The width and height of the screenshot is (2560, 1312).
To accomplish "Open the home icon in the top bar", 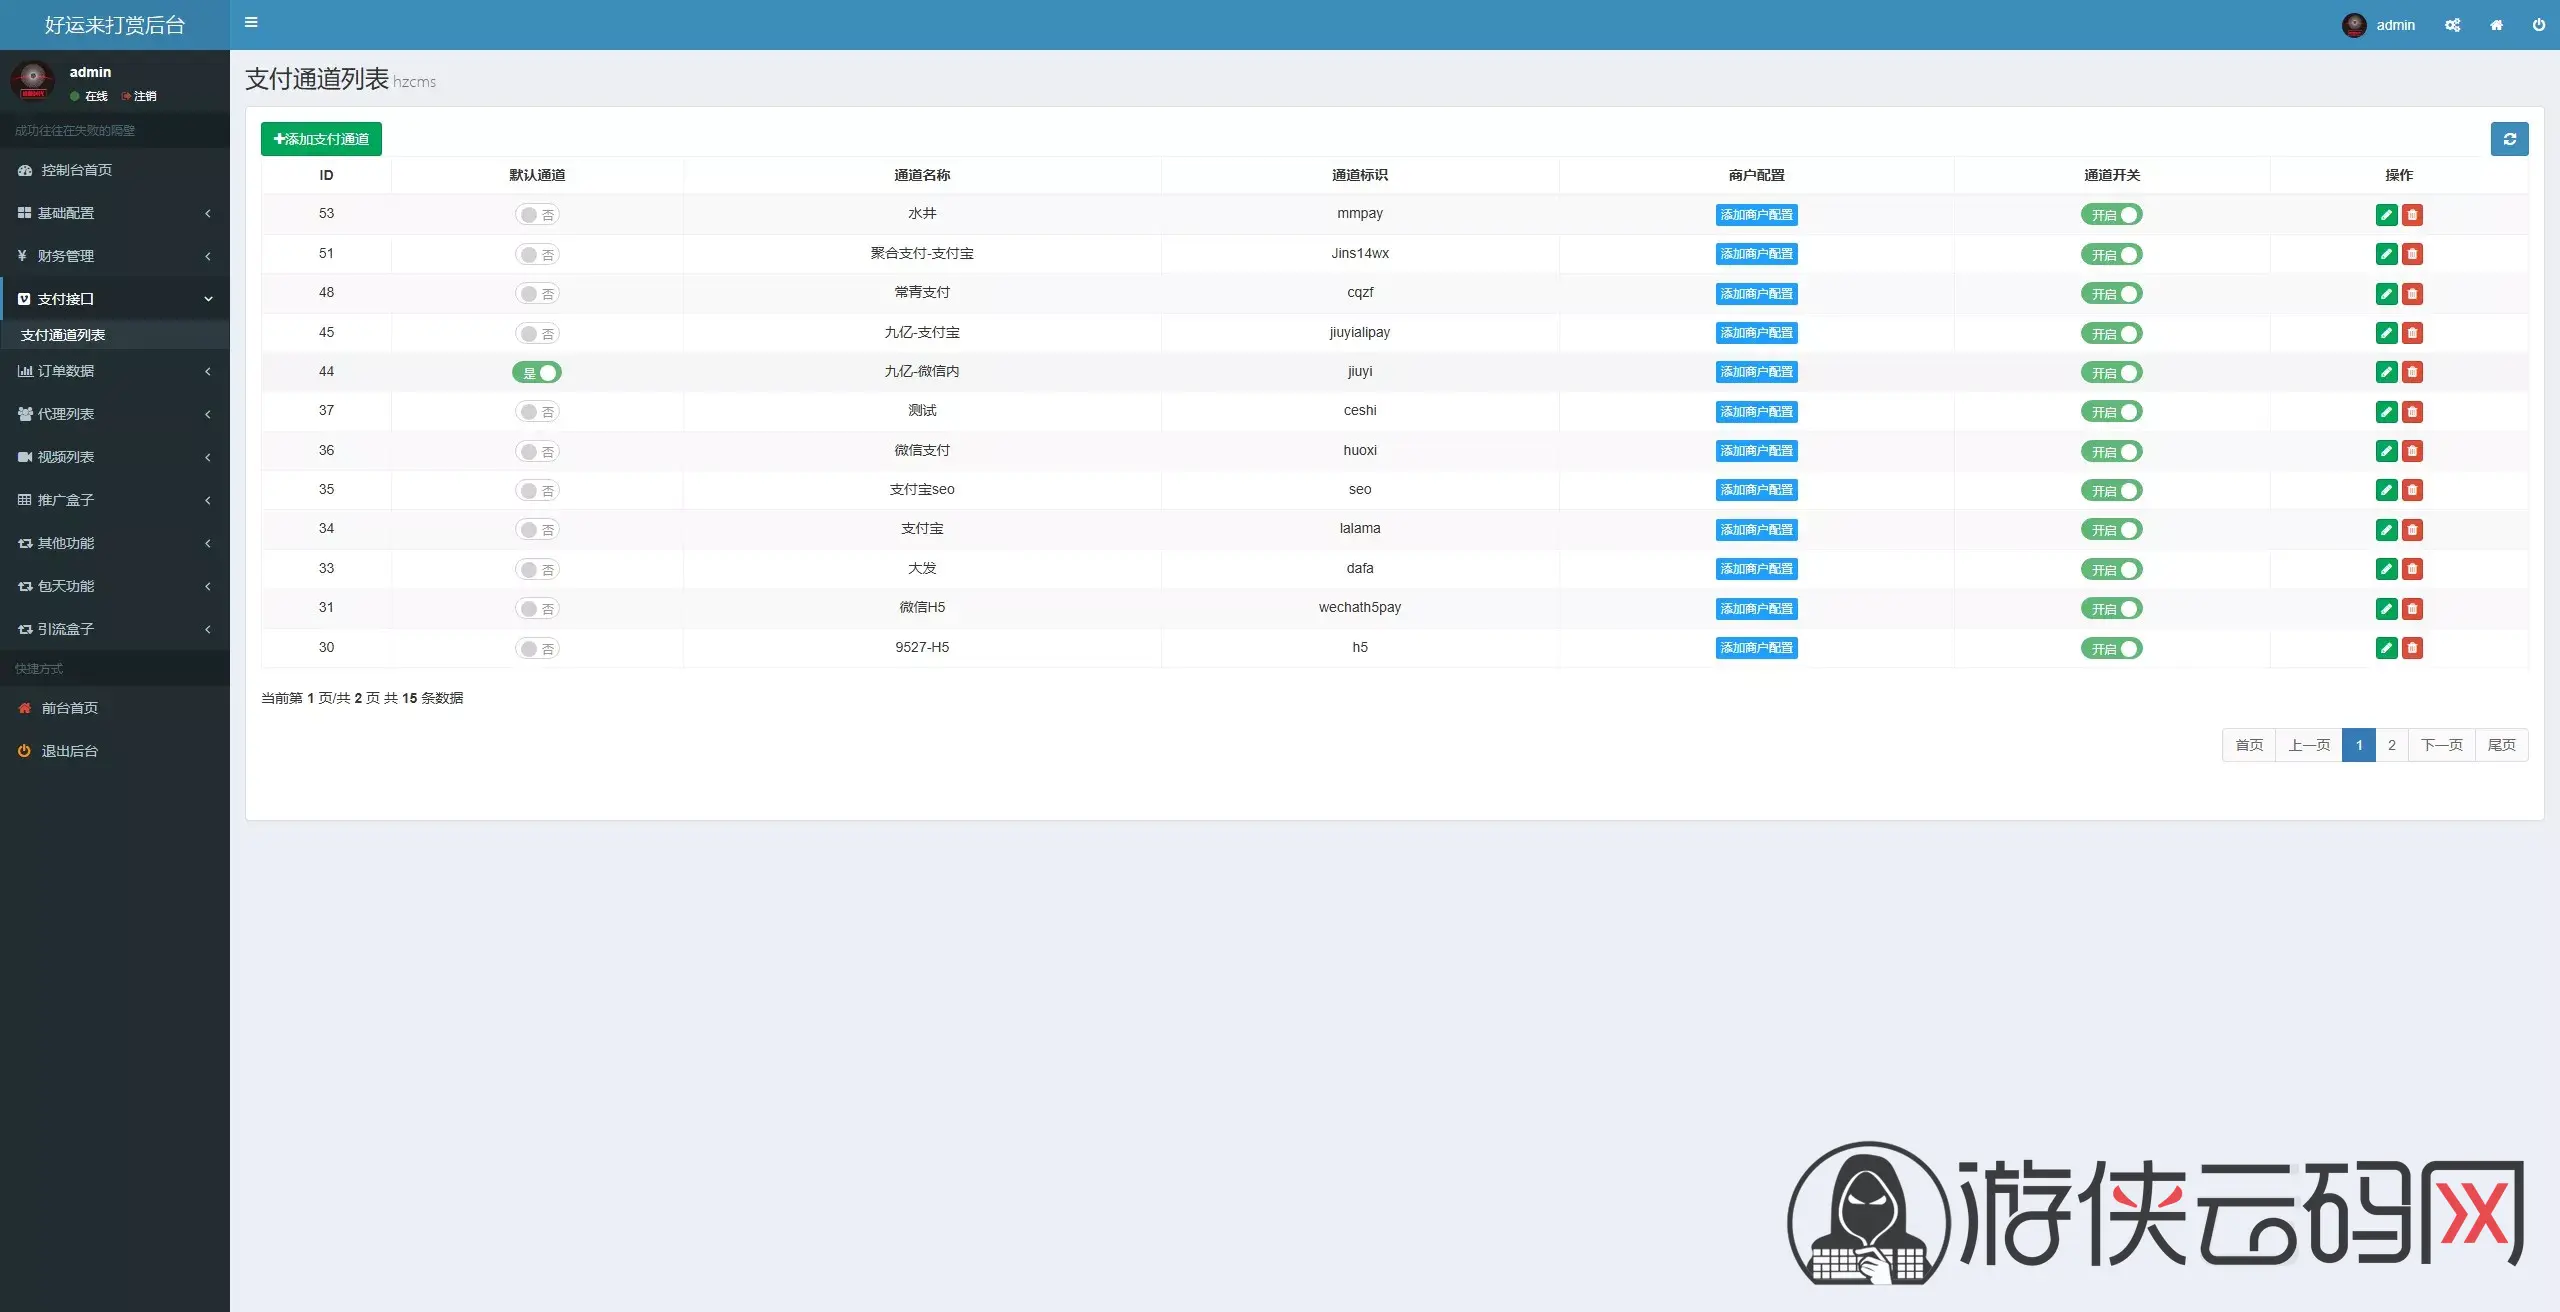I will click(2496, 25).
